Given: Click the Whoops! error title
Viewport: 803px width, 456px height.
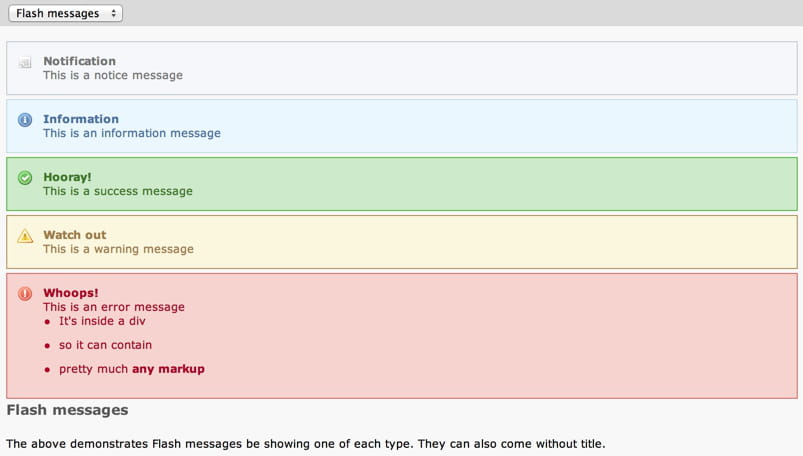Looking at the screenshot, I should [x=70, y=293].
